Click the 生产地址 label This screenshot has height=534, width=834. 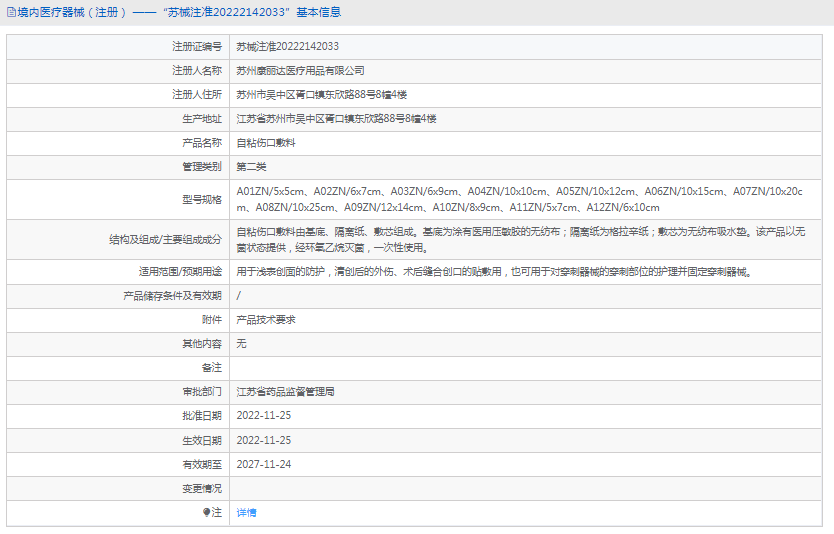click(202, 119)
